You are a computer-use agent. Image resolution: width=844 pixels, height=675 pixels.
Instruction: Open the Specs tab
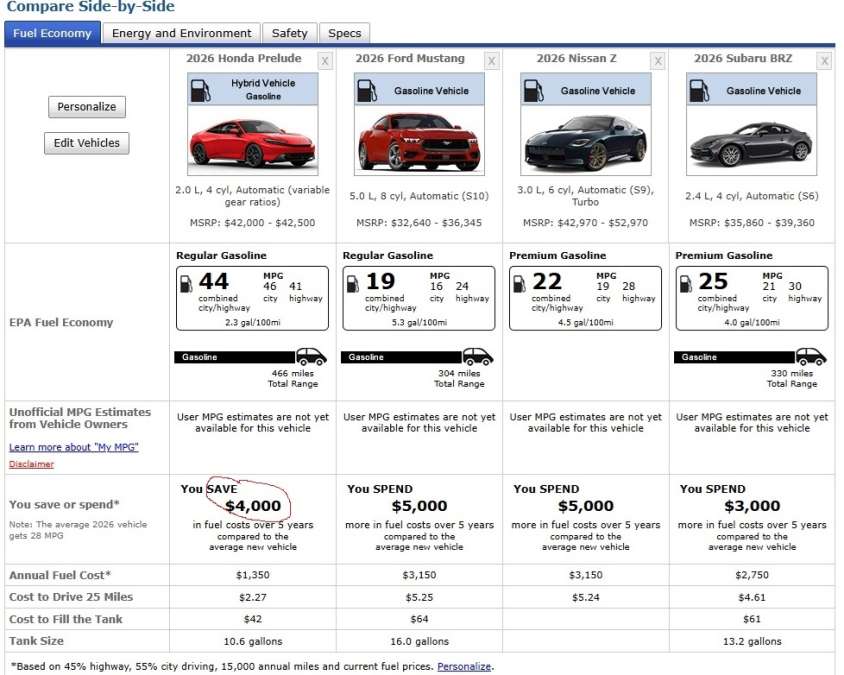point(344,33)
